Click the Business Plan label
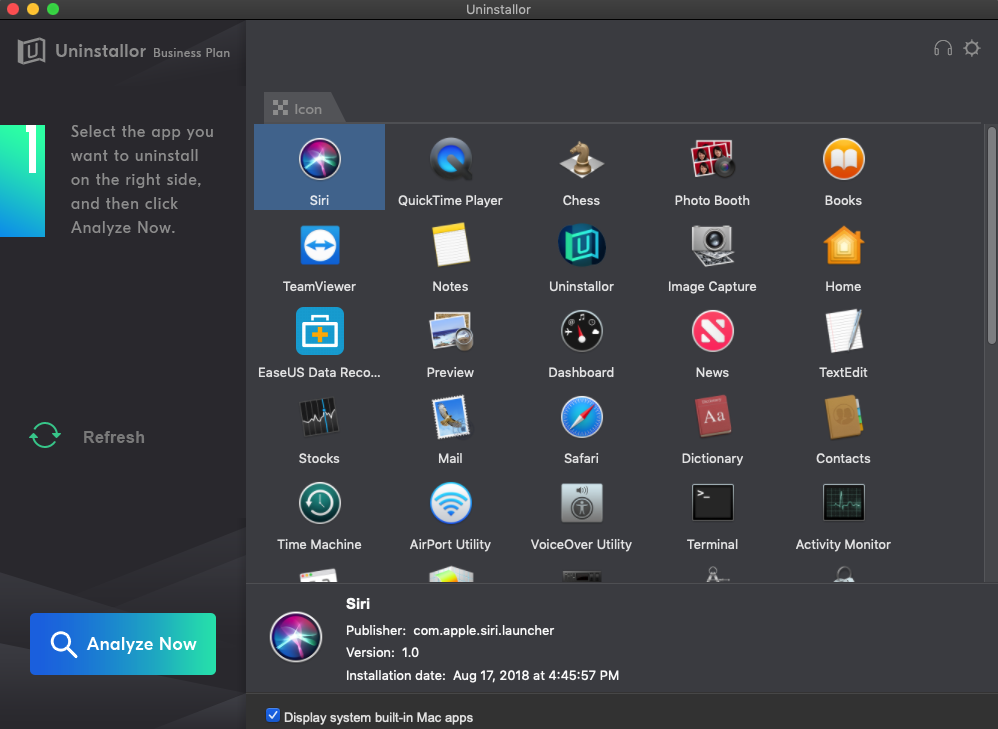998x729 pixels. (192, 53)
